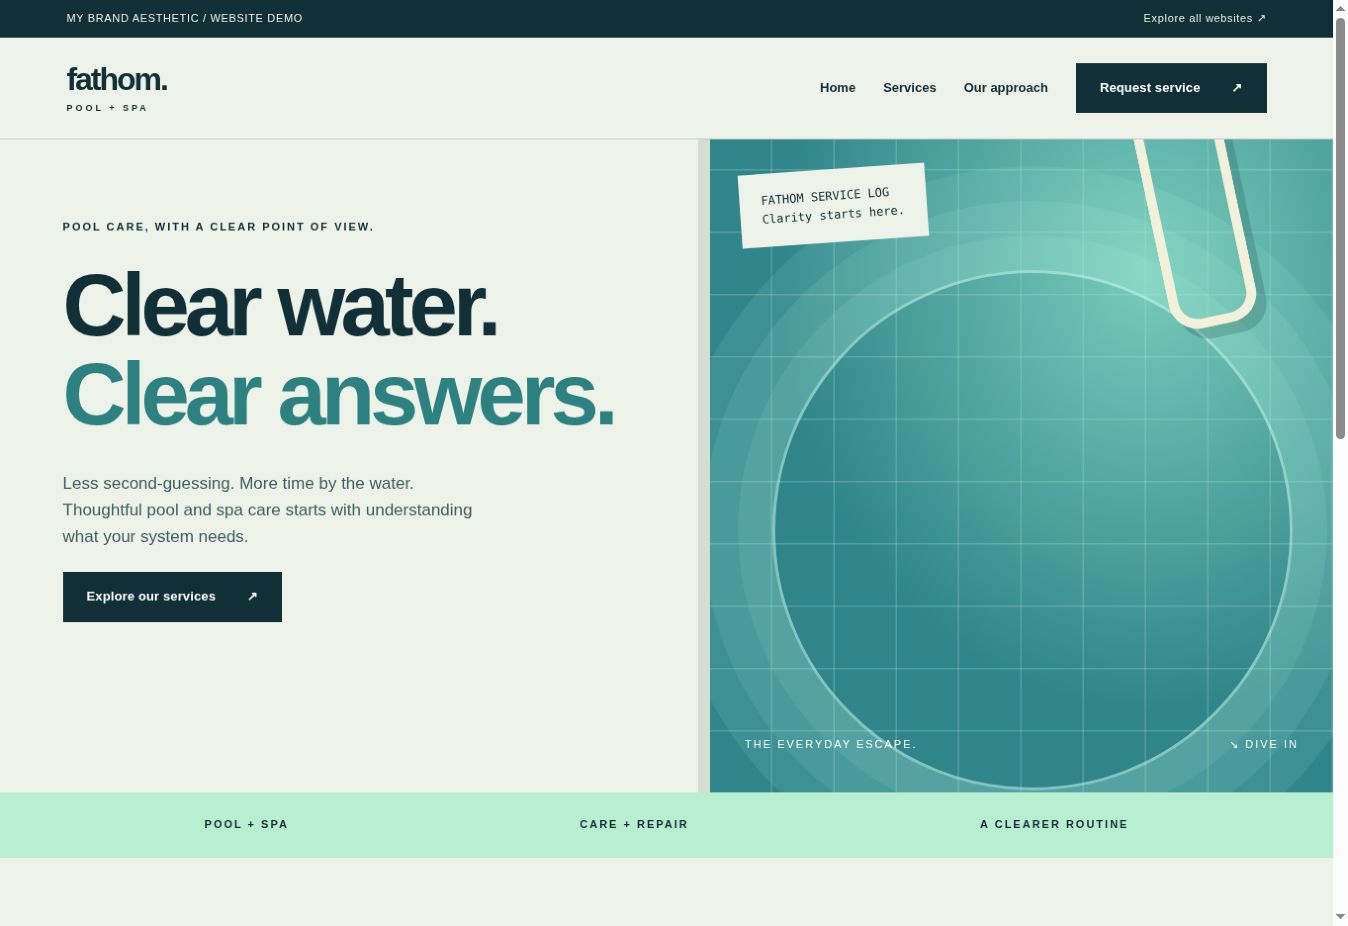Click the A CLEARER ROUTINE strip label
This screenshot has width=1348, height=926.
(1054, 824)
